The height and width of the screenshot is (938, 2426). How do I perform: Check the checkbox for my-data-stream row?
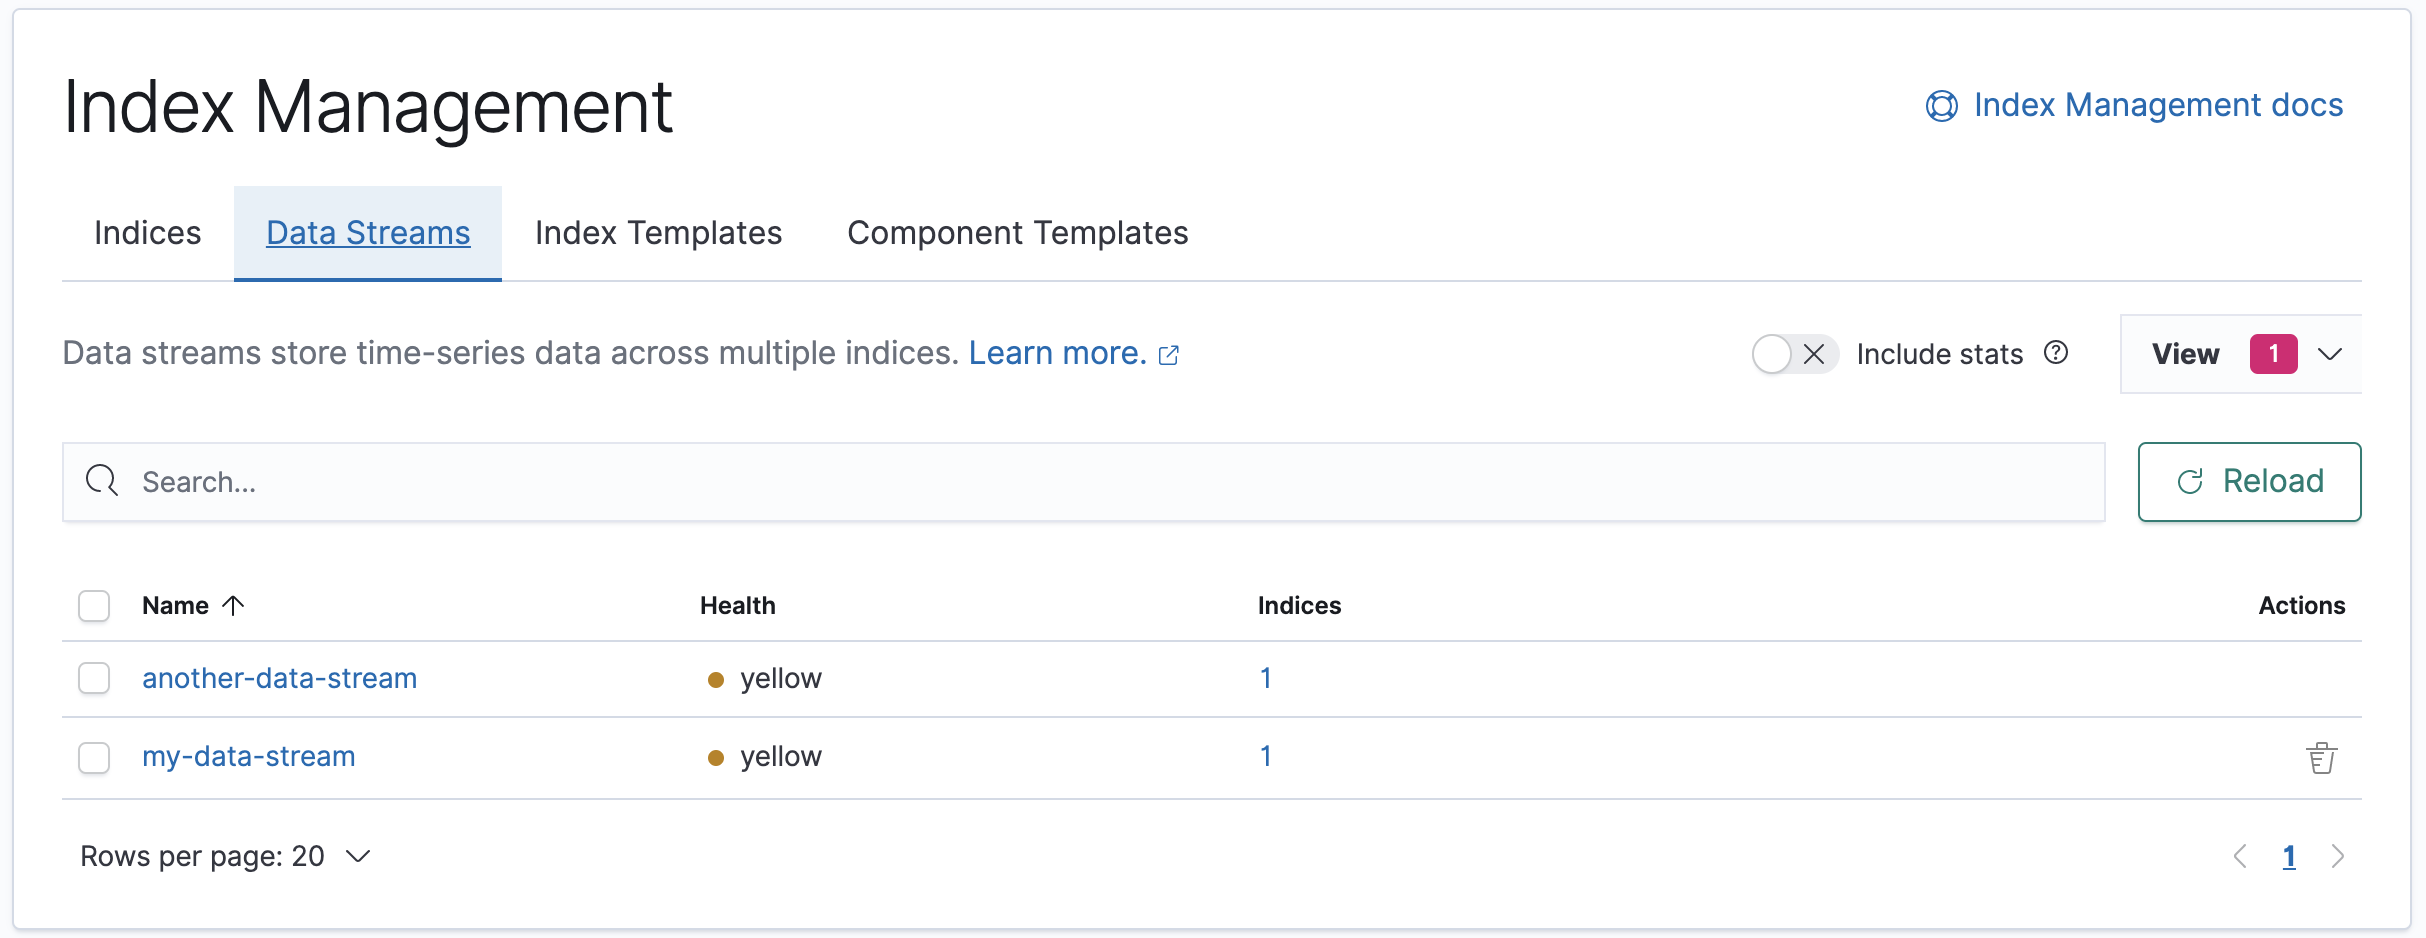pyautogui.click(x=93, y=757)
